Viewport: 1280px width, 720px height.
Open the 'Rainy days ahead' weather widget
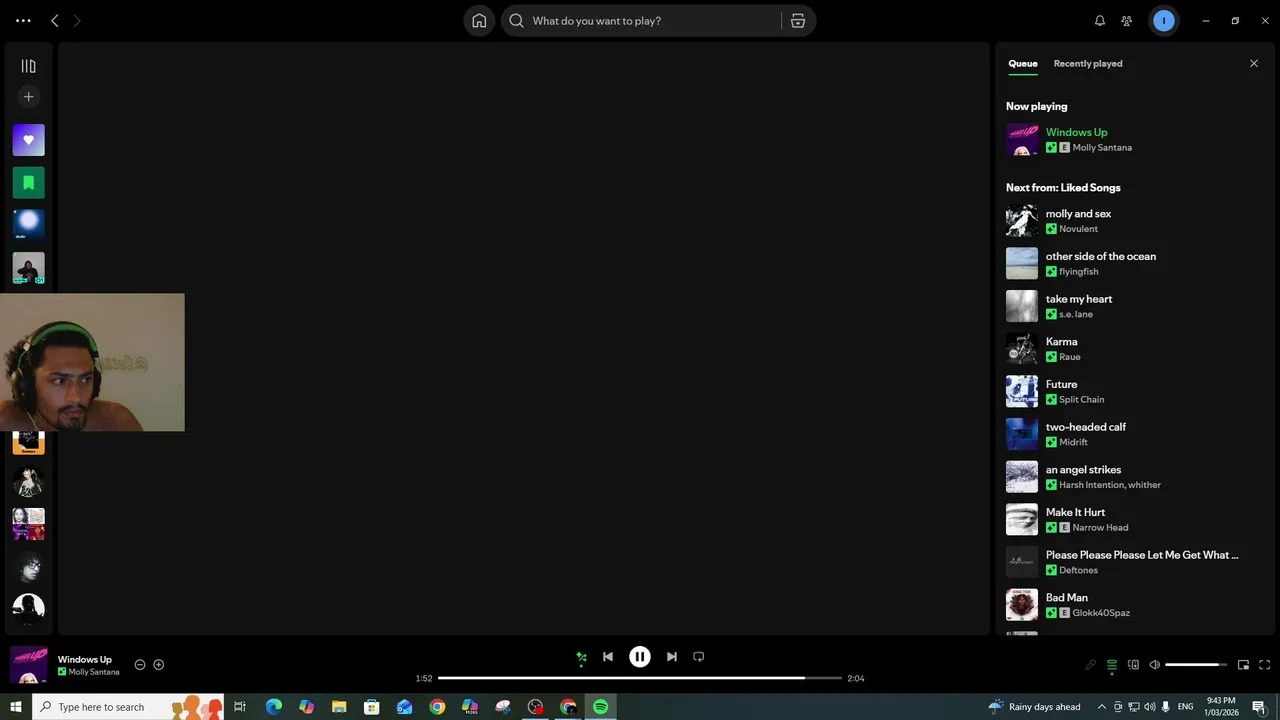coord(1035,707)
